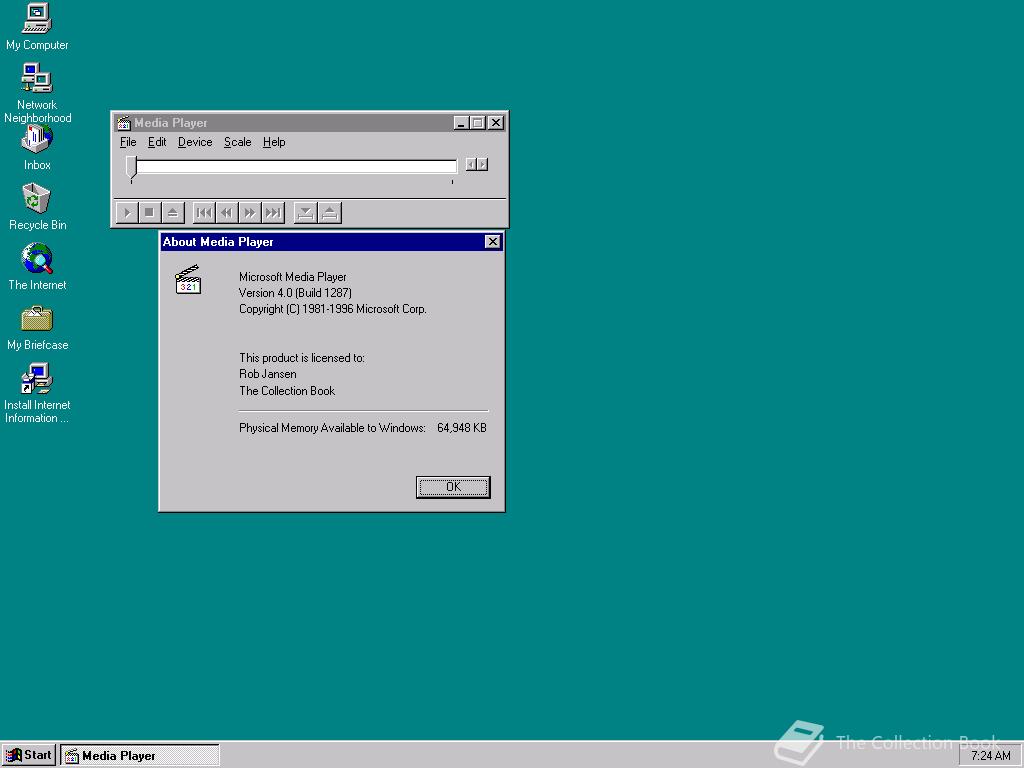This screenshot has height=768, width=1024.
Task: Click the scroll-forward arrow beside the slider
Action: tap(483, 165)
